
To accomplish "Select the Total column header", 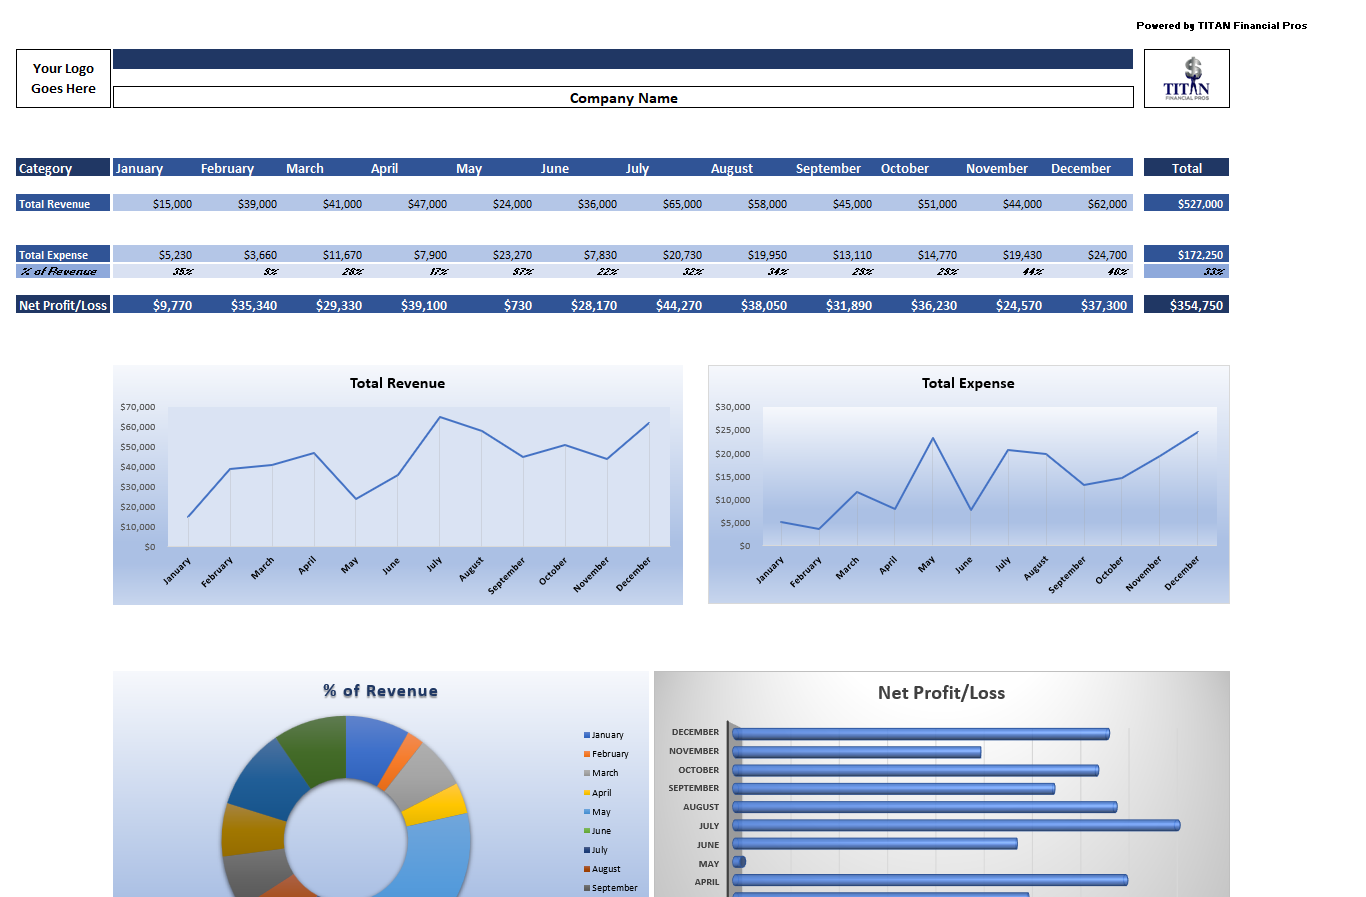I will click(x=1186, y=168).
